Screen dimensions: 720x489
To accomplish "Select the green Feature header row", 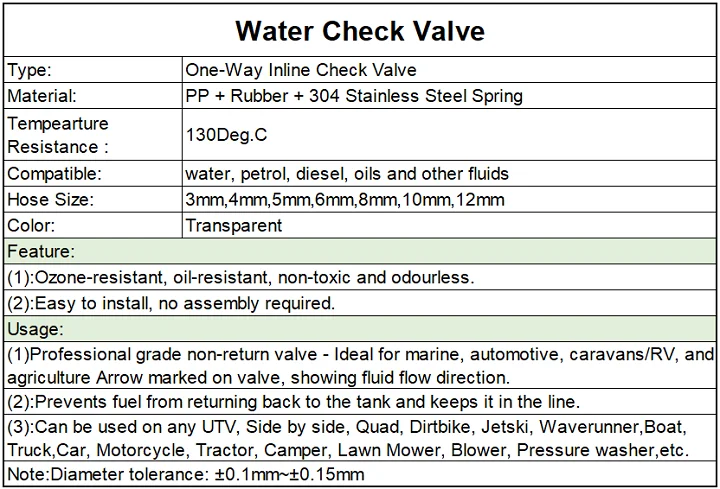I will 360,251.
